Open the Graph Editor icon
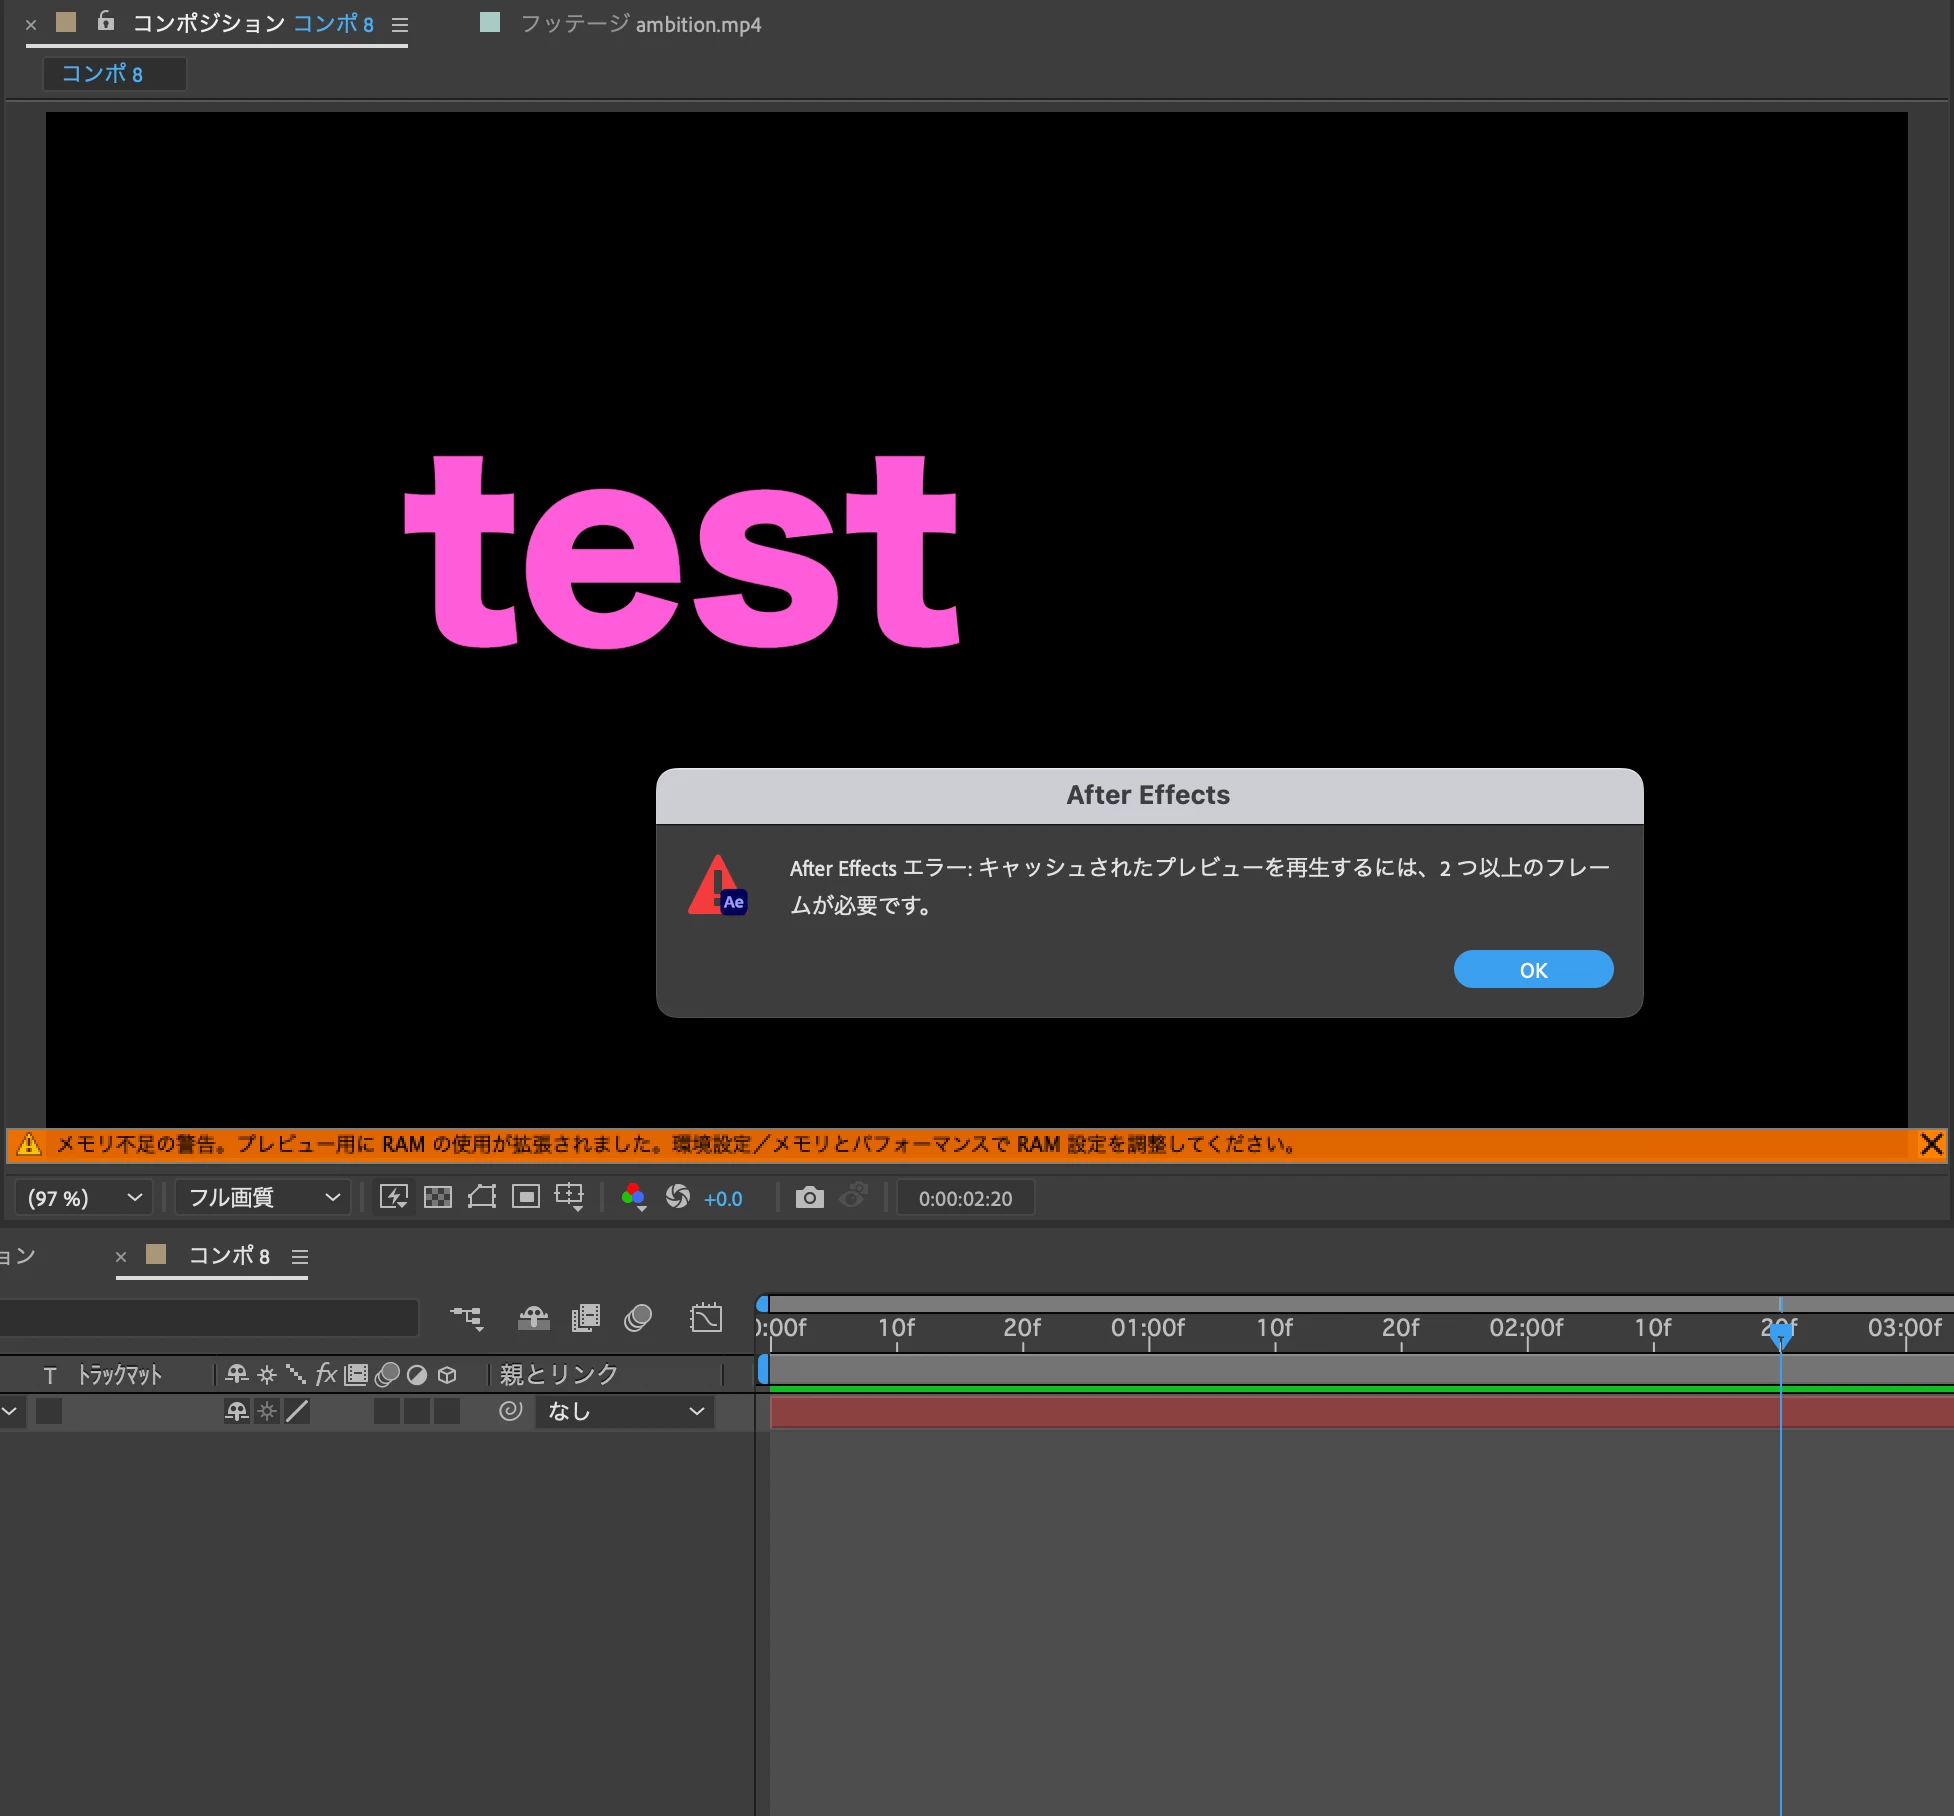 pos(706,1318)
